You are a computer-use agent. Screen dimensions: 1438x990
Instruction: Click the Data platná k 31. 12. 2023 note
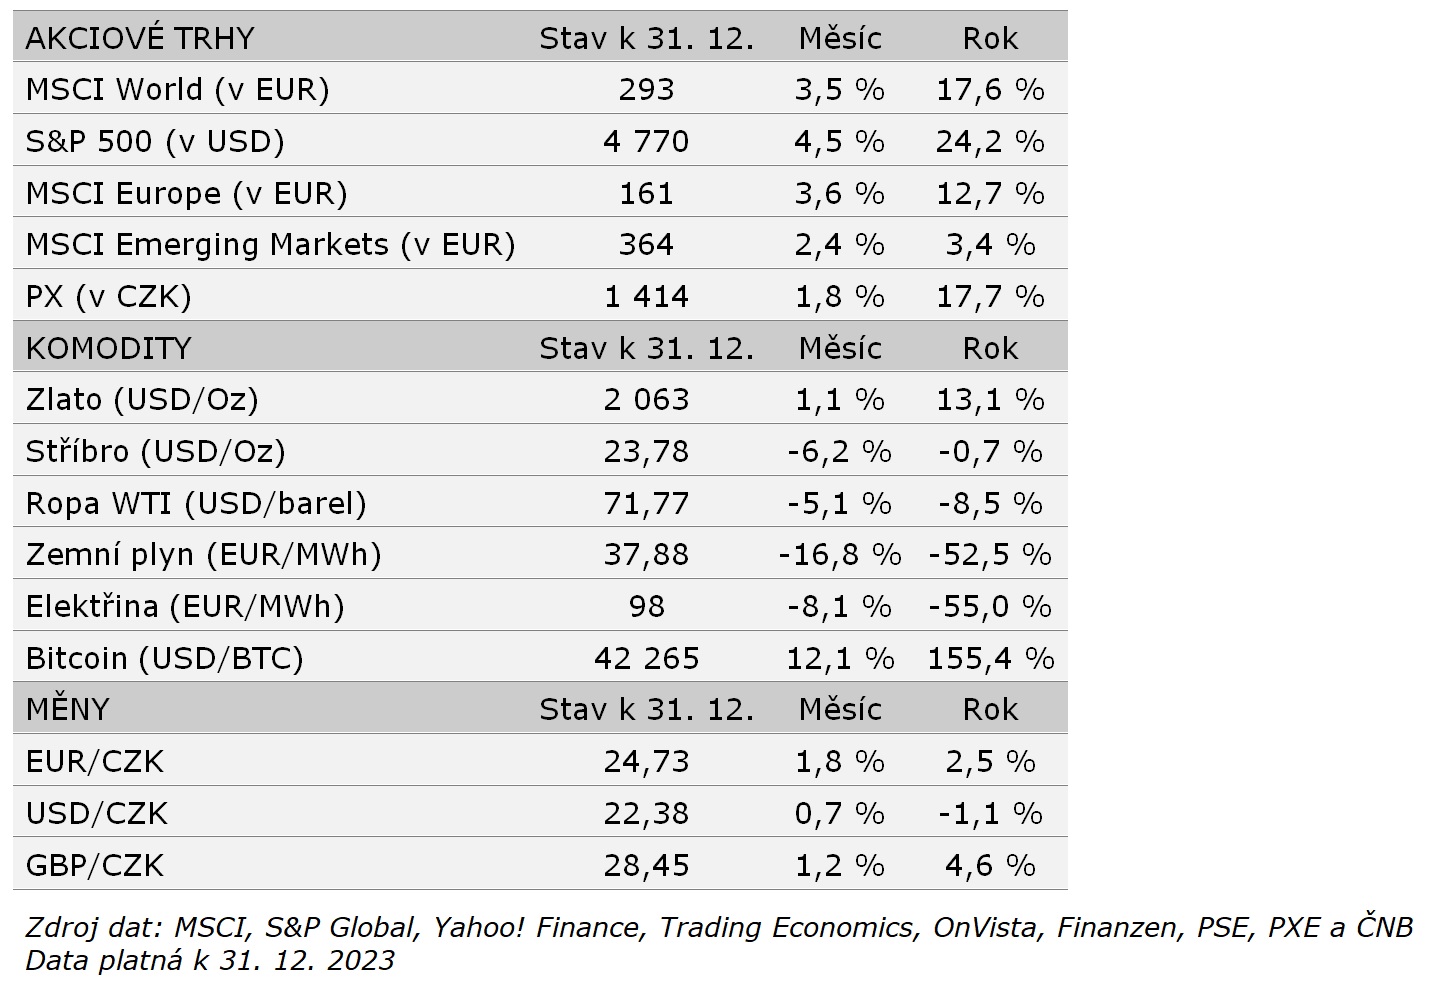tap(210, 961)
